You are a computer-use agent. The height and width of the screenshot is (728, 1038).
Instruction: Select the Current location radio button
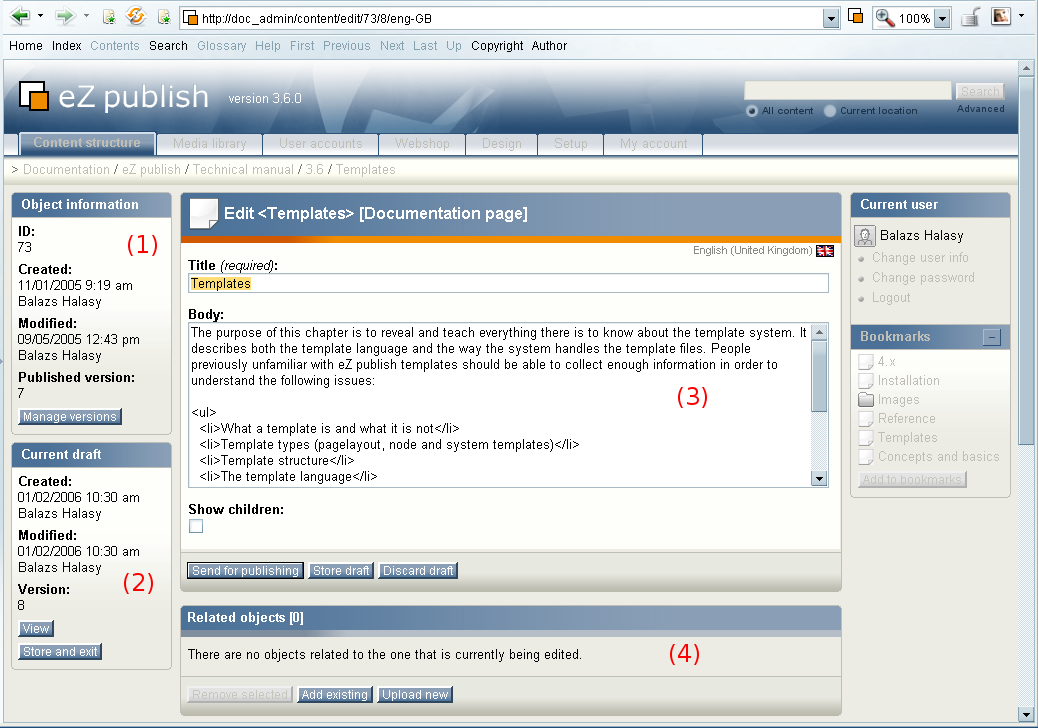click(829, 111)
